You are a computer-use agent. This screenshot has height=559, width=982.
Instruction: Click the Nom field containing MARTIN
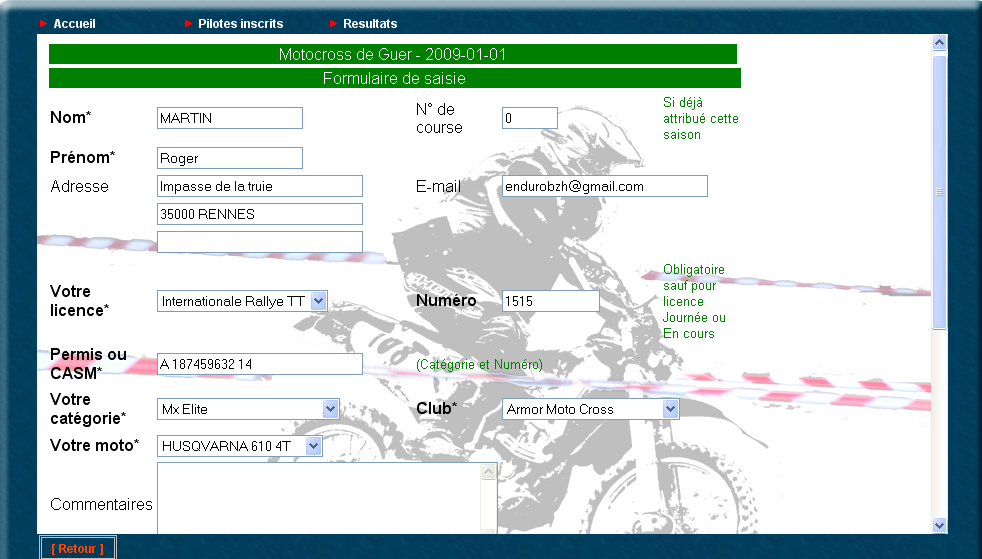[x=230, y=118]
